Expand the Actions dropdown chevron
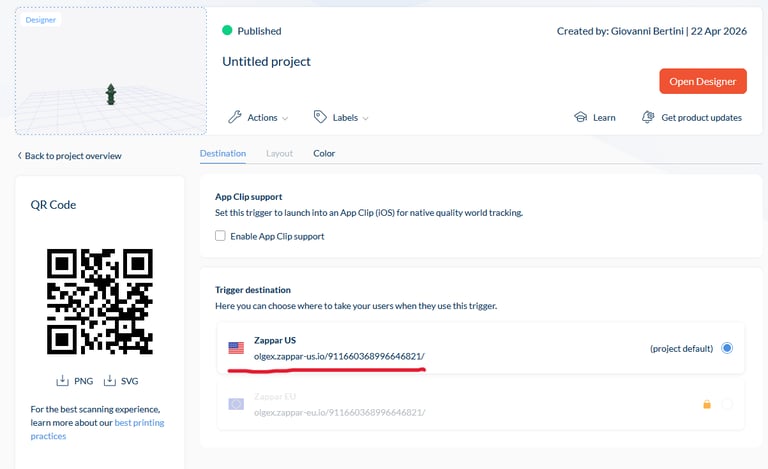 [x=285, y=118]
